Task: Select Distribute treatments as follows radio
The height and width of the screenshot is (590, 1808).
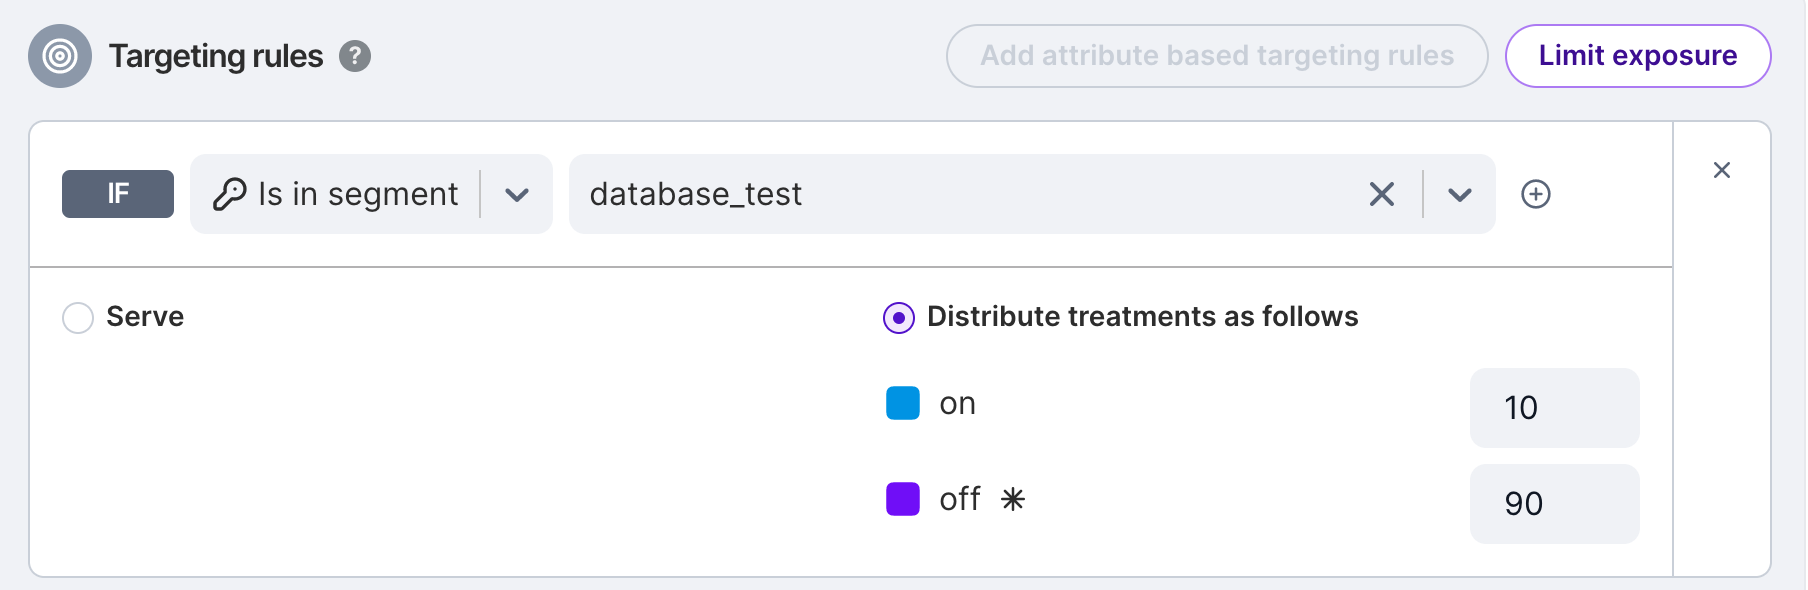Action: pyautogui.click(x=899, y=318)
